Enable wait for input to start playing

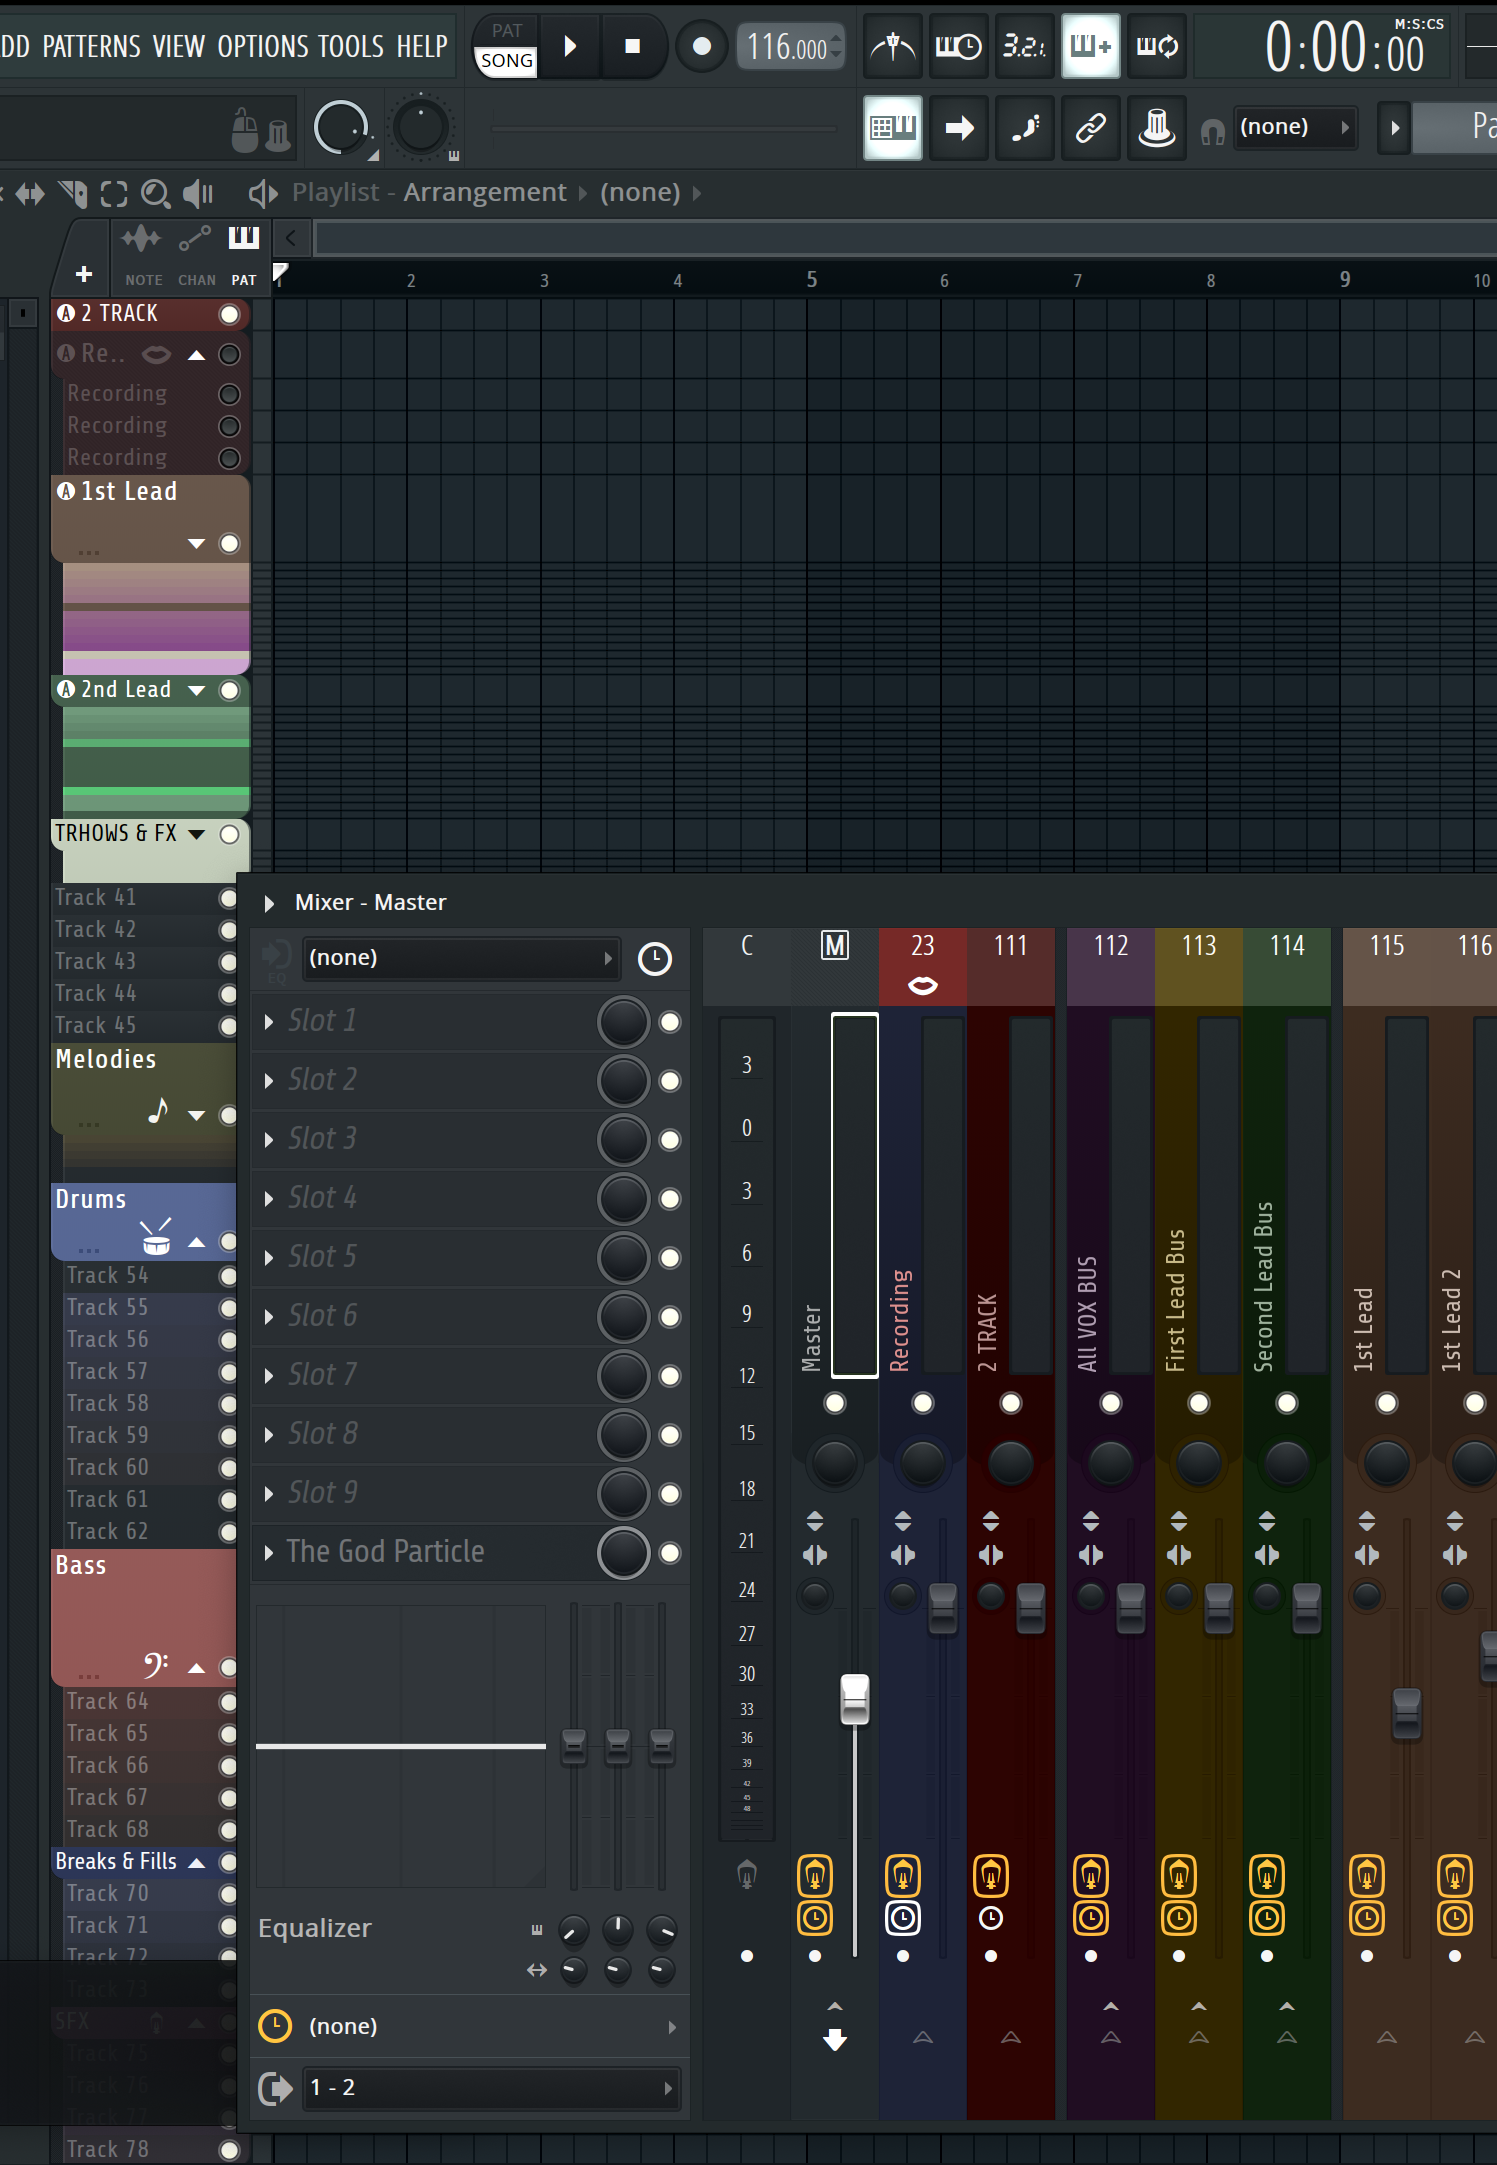tap(958, 46)
